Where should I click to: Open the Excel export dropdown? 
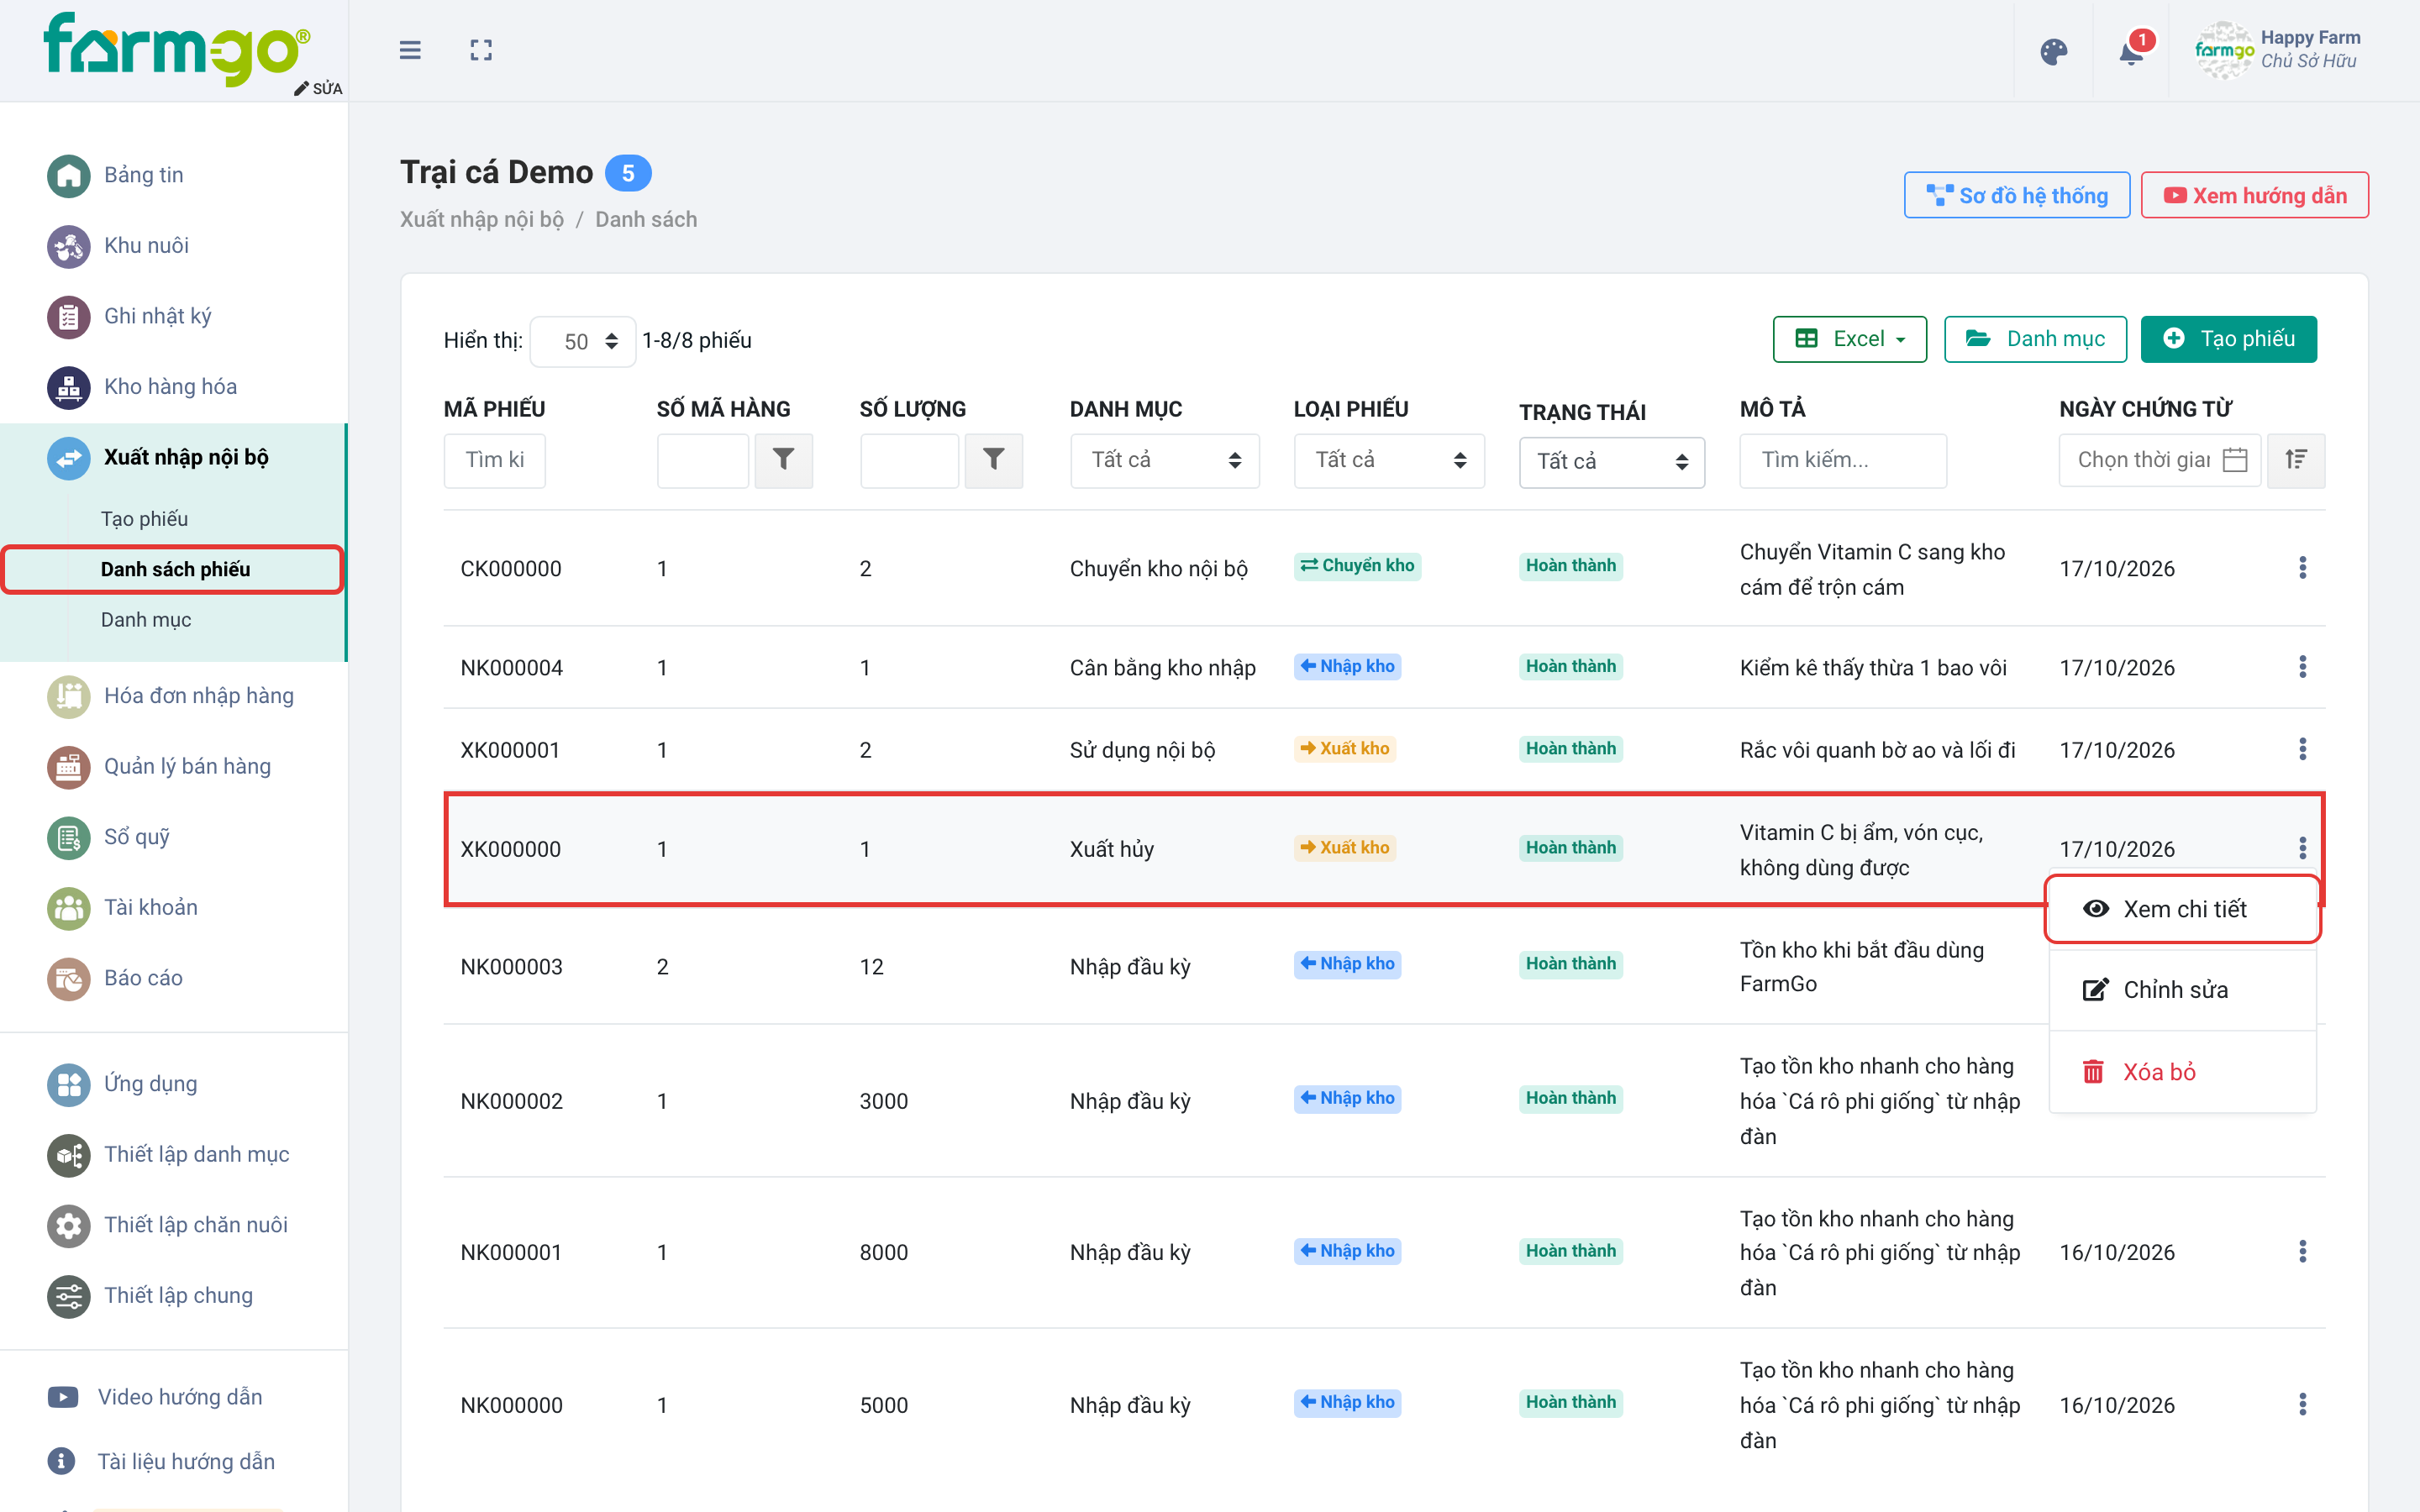tap(1849, 339)
